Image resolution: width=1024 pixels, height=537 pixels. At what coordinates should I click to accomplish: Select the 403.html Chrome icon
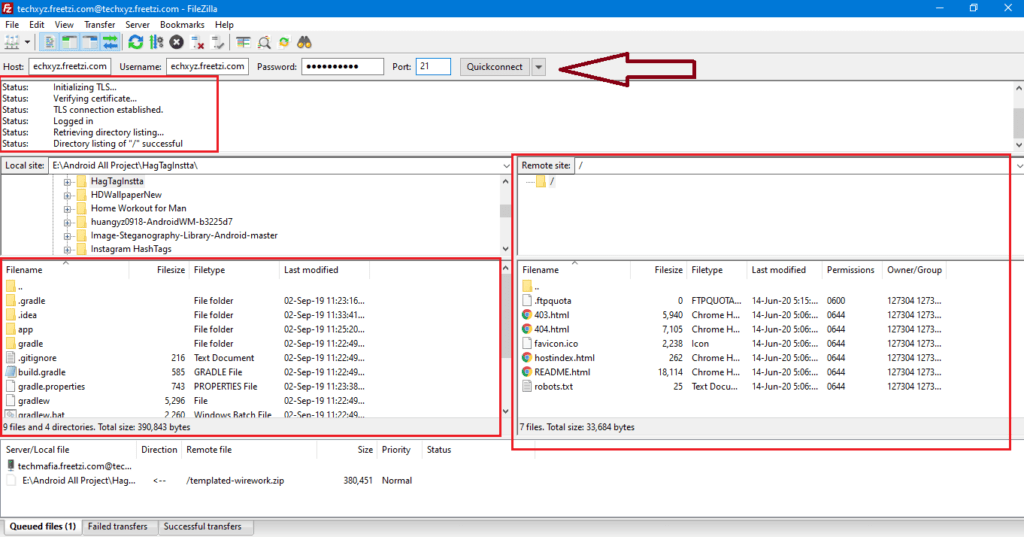coord(527,315)
